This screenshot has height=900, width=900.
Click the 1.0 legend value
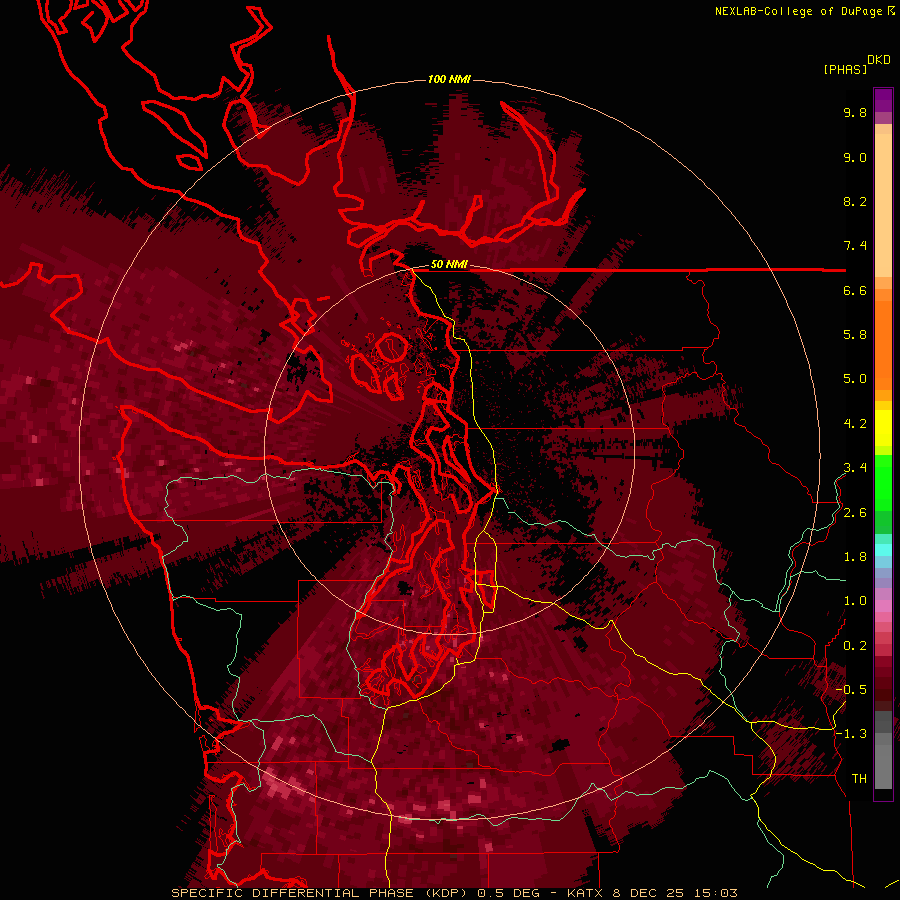[x=855, y=601]
